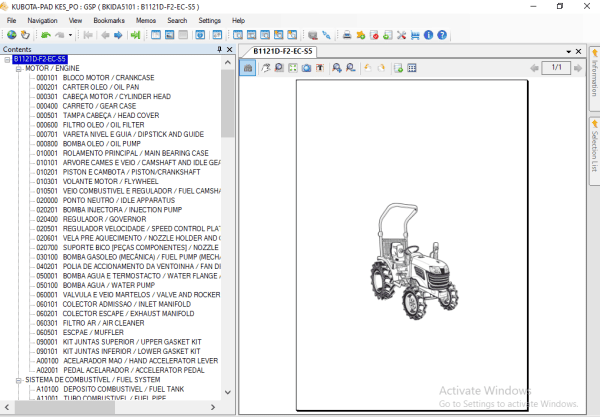Select the B1121D-F2-EC-S5 document tab
This screenshot has width=600, height=417.
[x=282, y=51]
